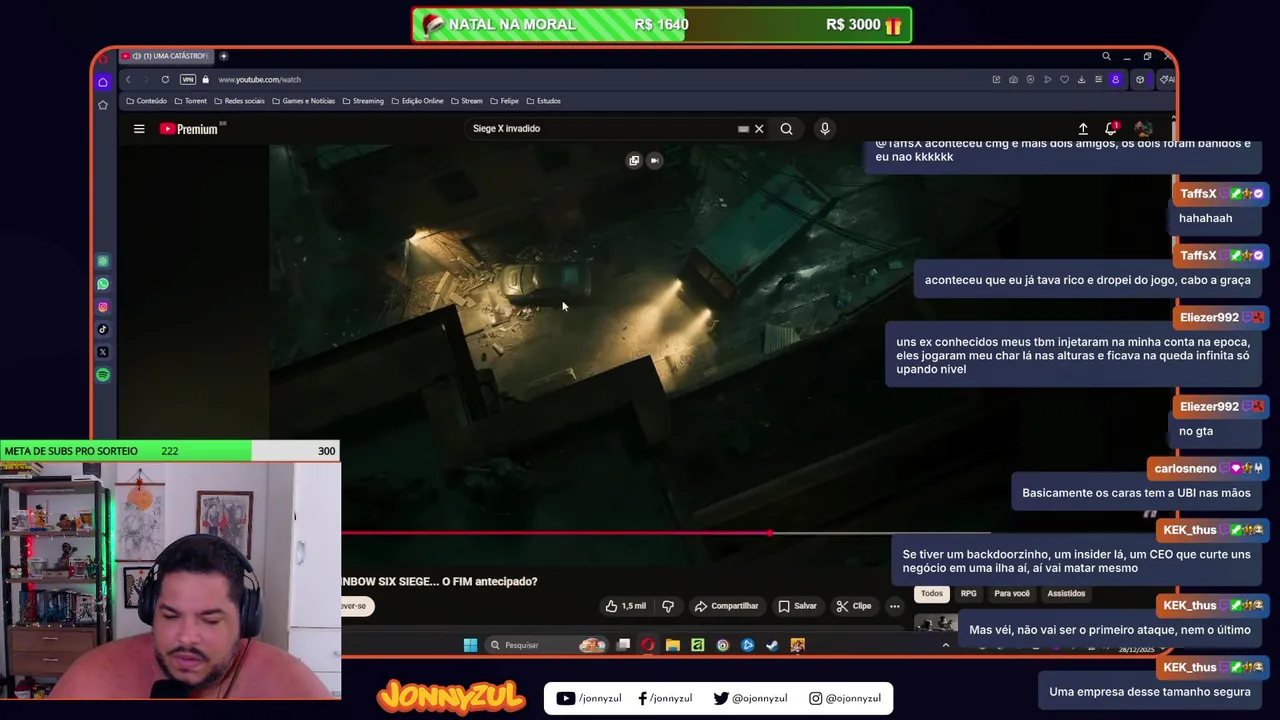Focus search field reading Siege X invadido

600,129
